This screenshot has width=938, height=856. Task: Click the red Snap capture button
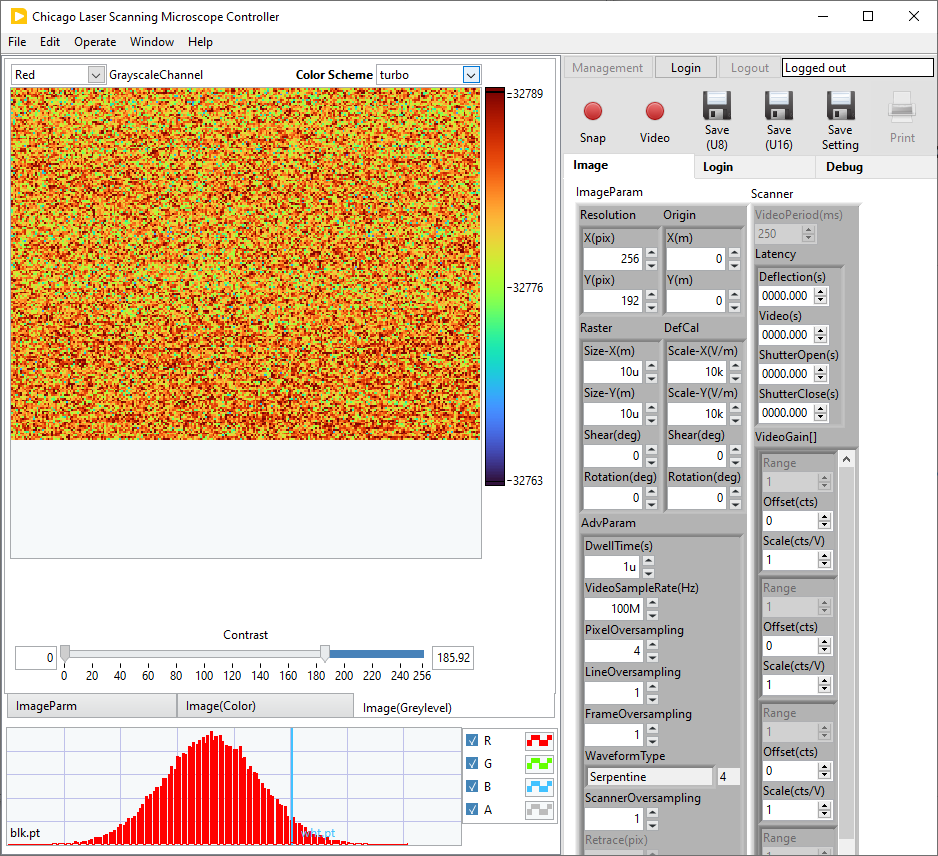coord(592,112)
